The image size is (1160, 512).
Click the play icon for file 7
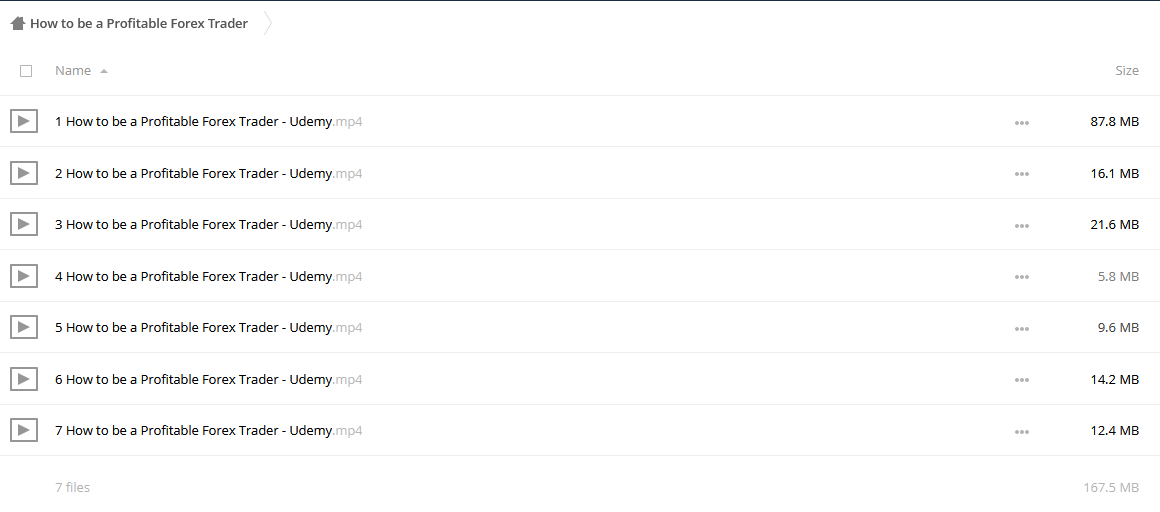tap(24, 429)
